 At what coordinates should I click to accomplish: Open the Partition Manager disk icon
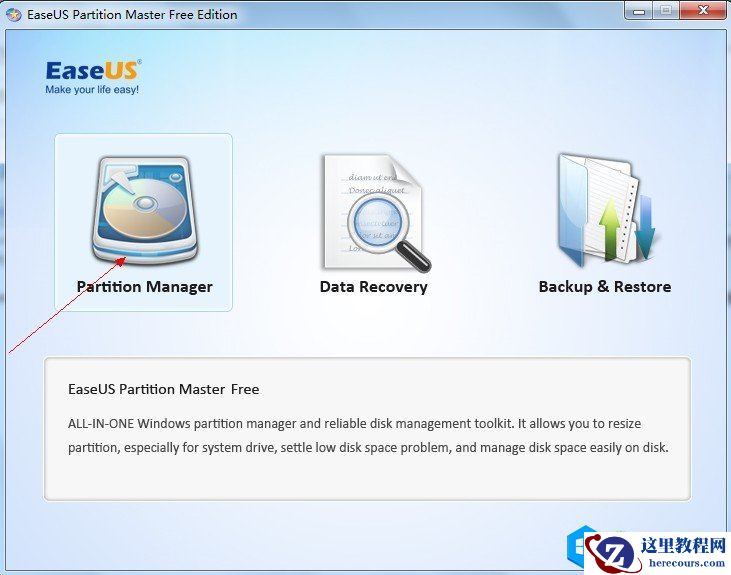tap(145, 209)
